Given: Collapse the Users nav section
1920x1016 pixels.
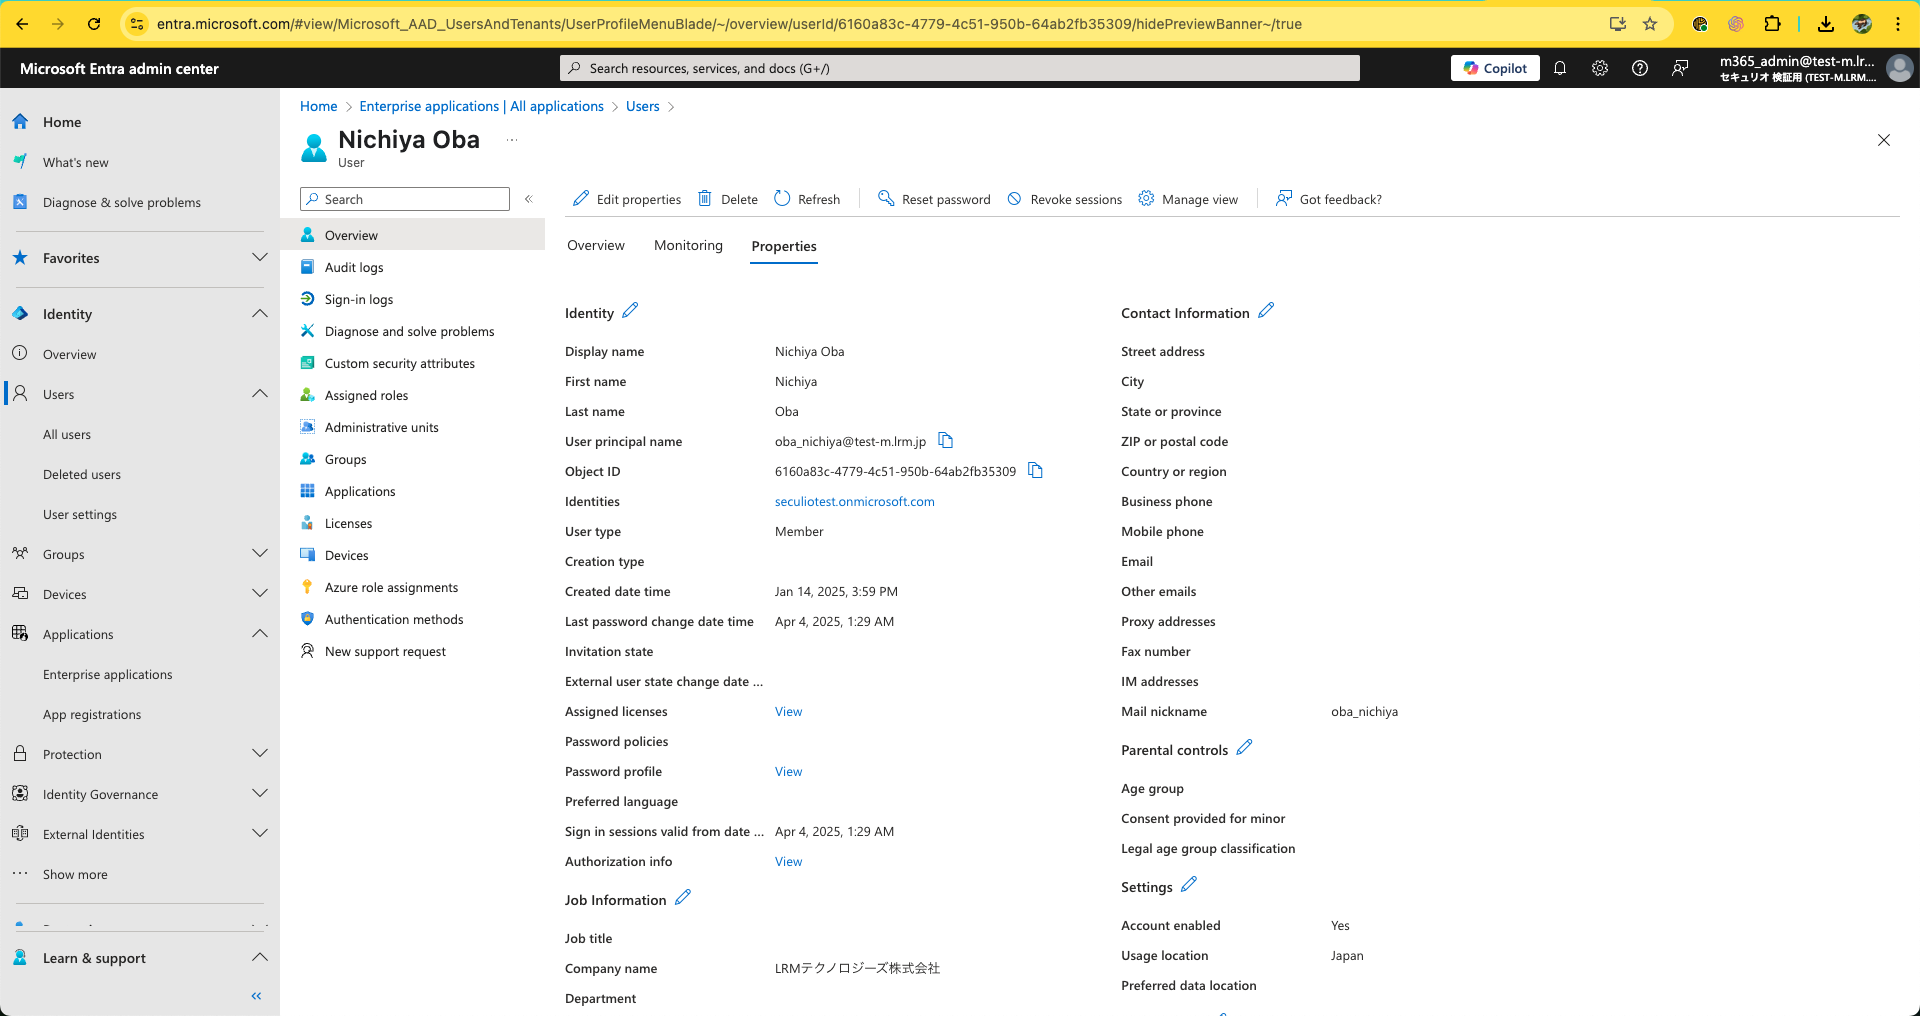Looking at the screenshot, I should point(260,394).
